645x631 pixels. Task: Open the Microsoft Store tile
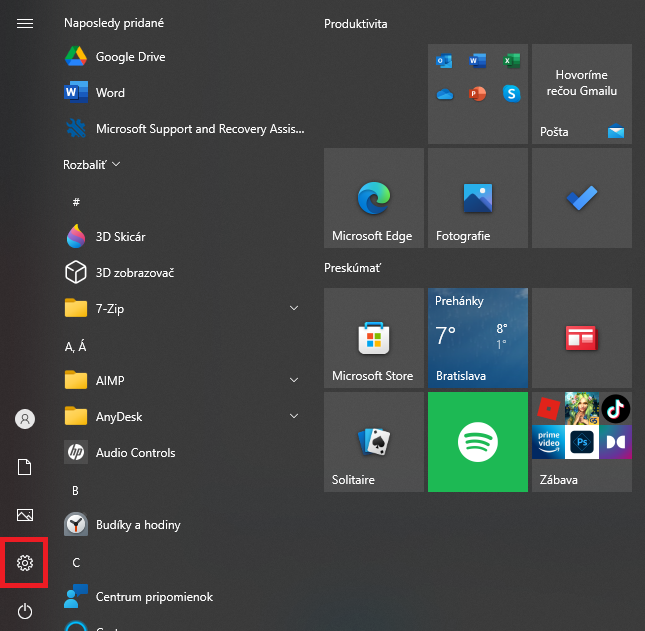(x=374, y=338)
